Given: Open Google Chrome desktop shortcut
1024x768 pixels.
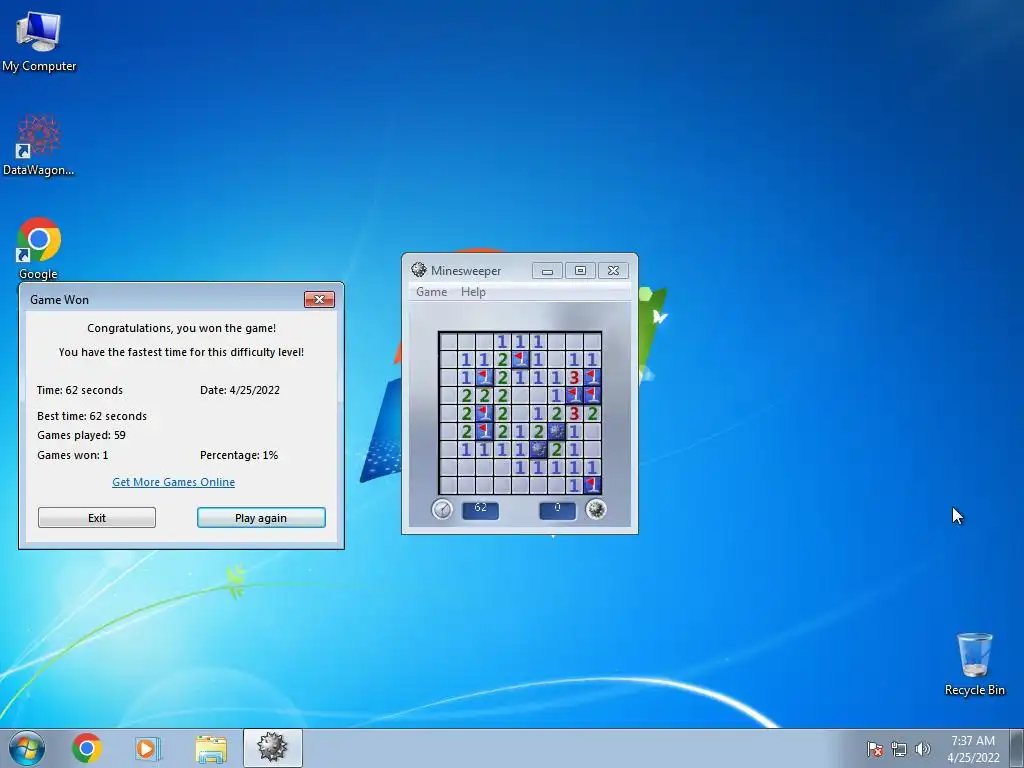Looking at the screenshot, I should click(x=39, y=248).
